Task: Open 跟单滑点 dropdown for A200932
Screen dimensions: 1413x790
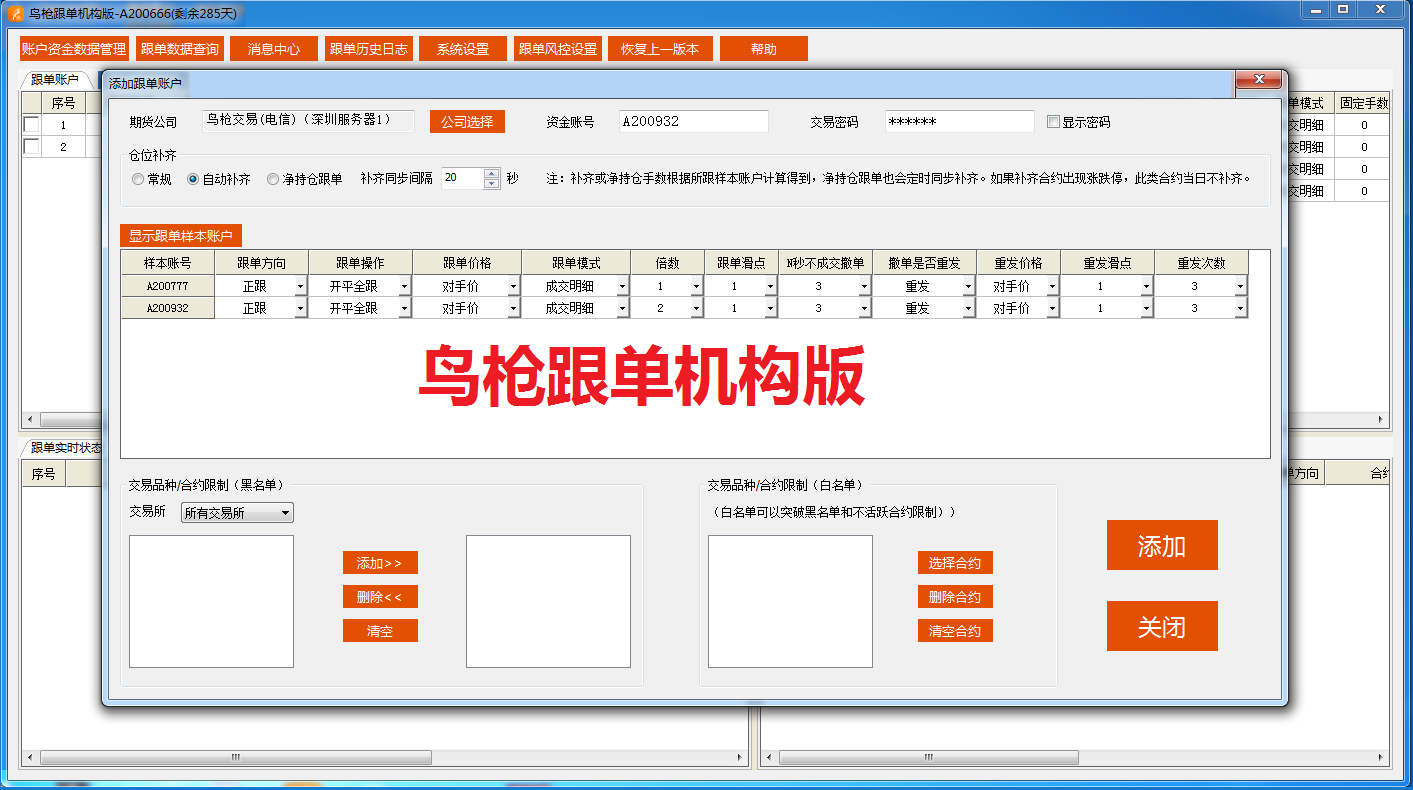Action: 770,309
